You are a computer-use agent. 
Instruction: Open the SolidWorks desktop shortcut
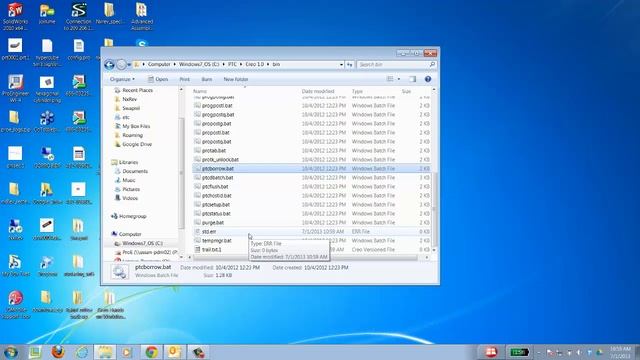pyautogui.click(x=16, y=17)
